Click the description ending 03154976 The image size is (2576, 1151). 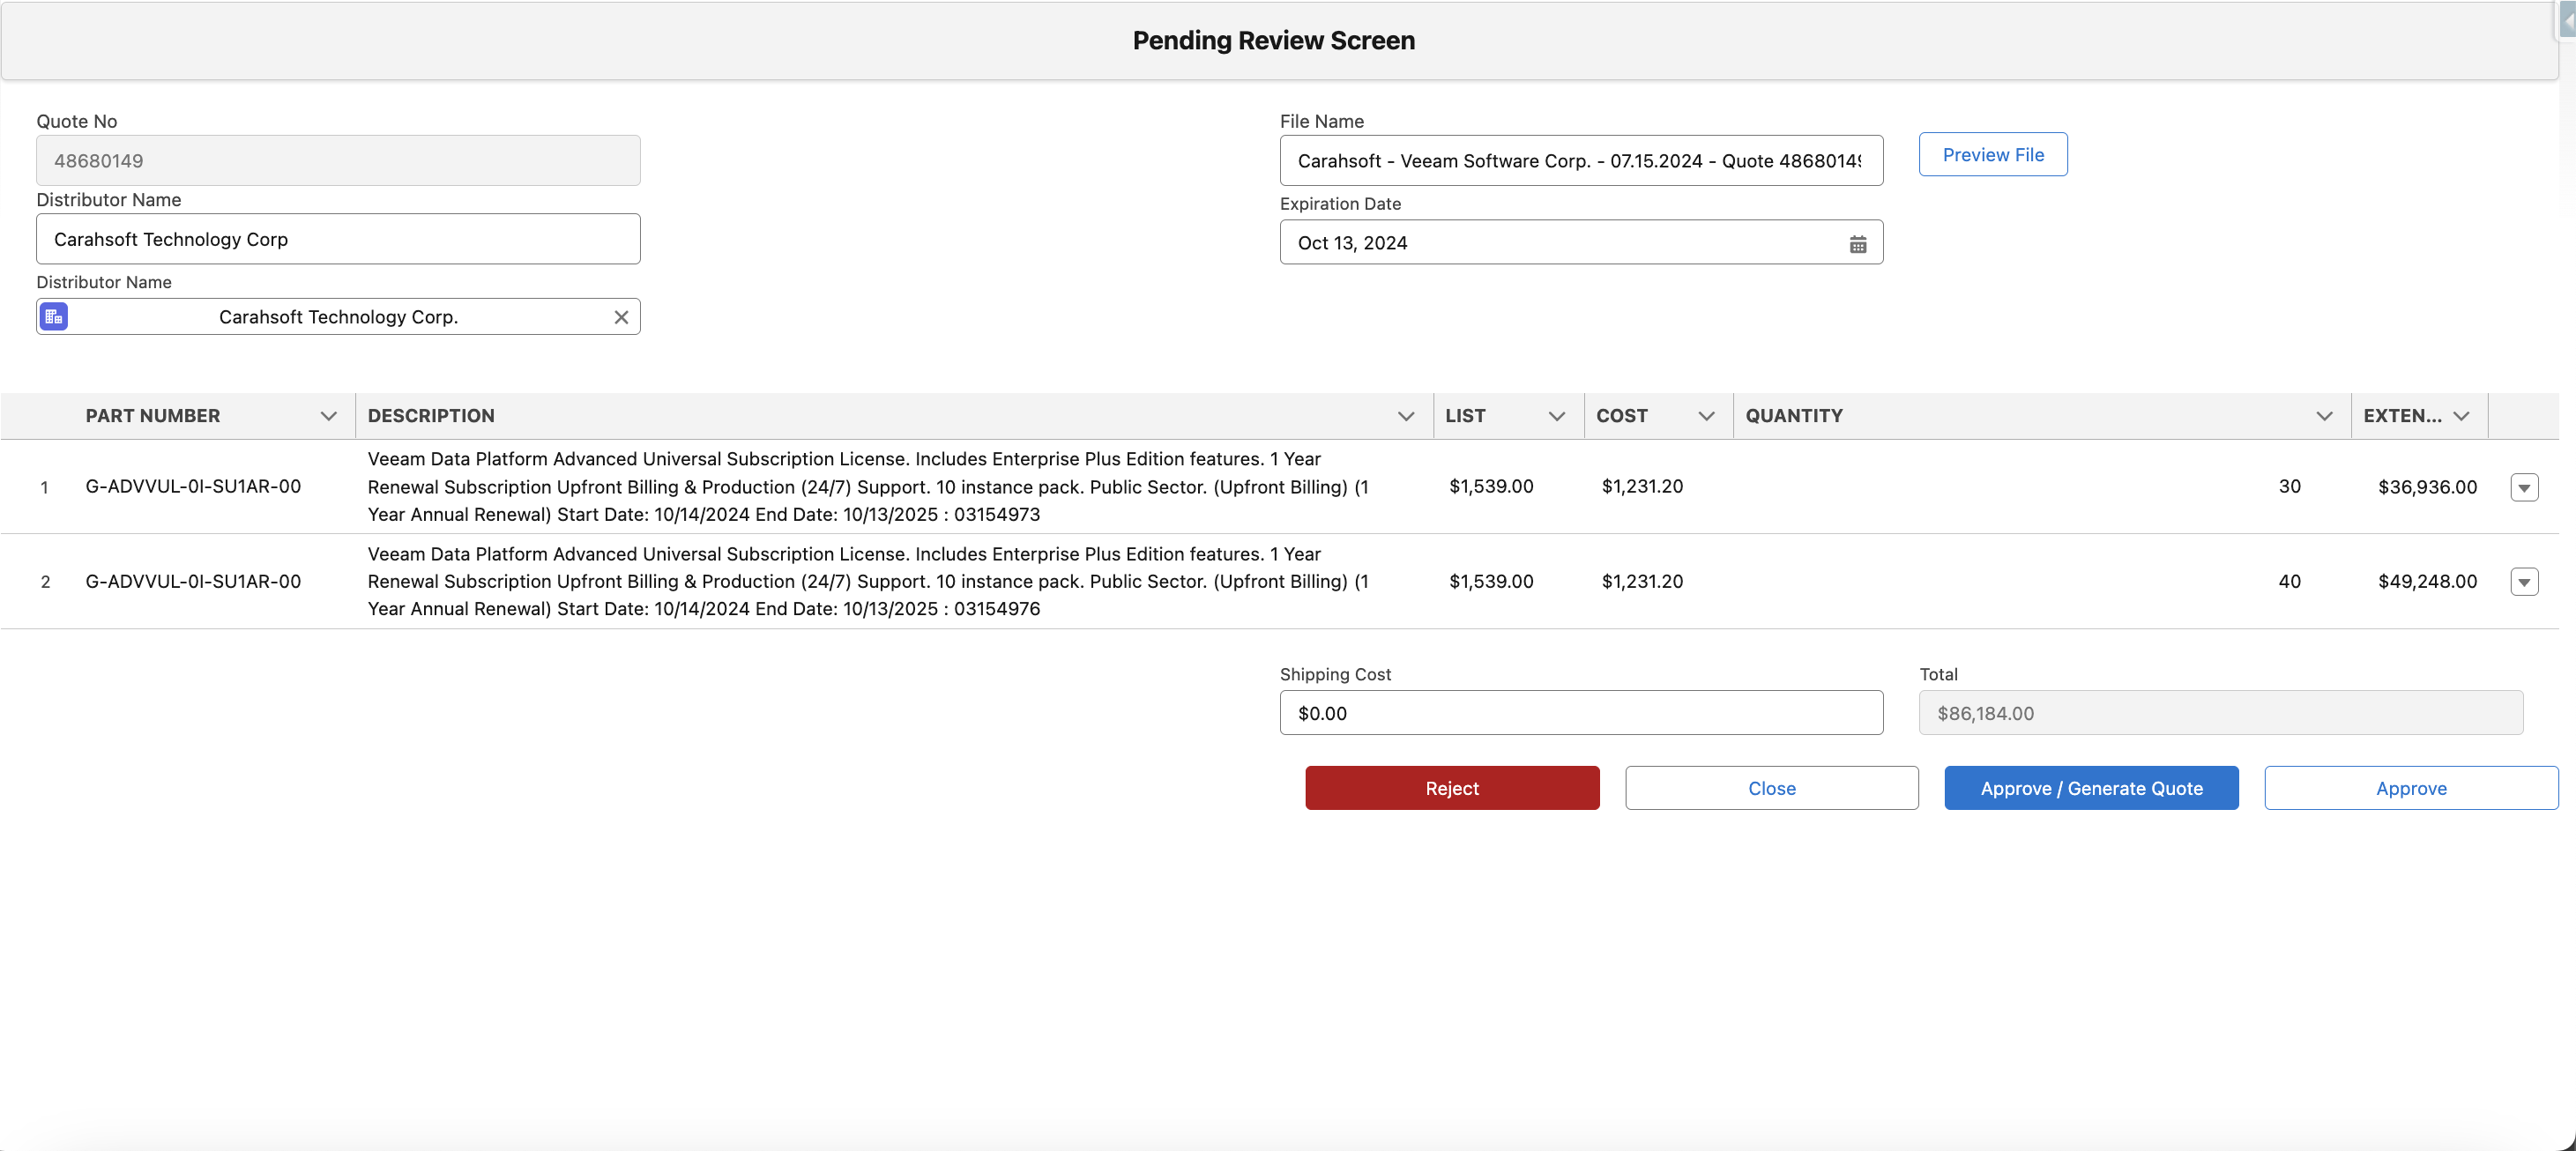[x=868, y=582]
